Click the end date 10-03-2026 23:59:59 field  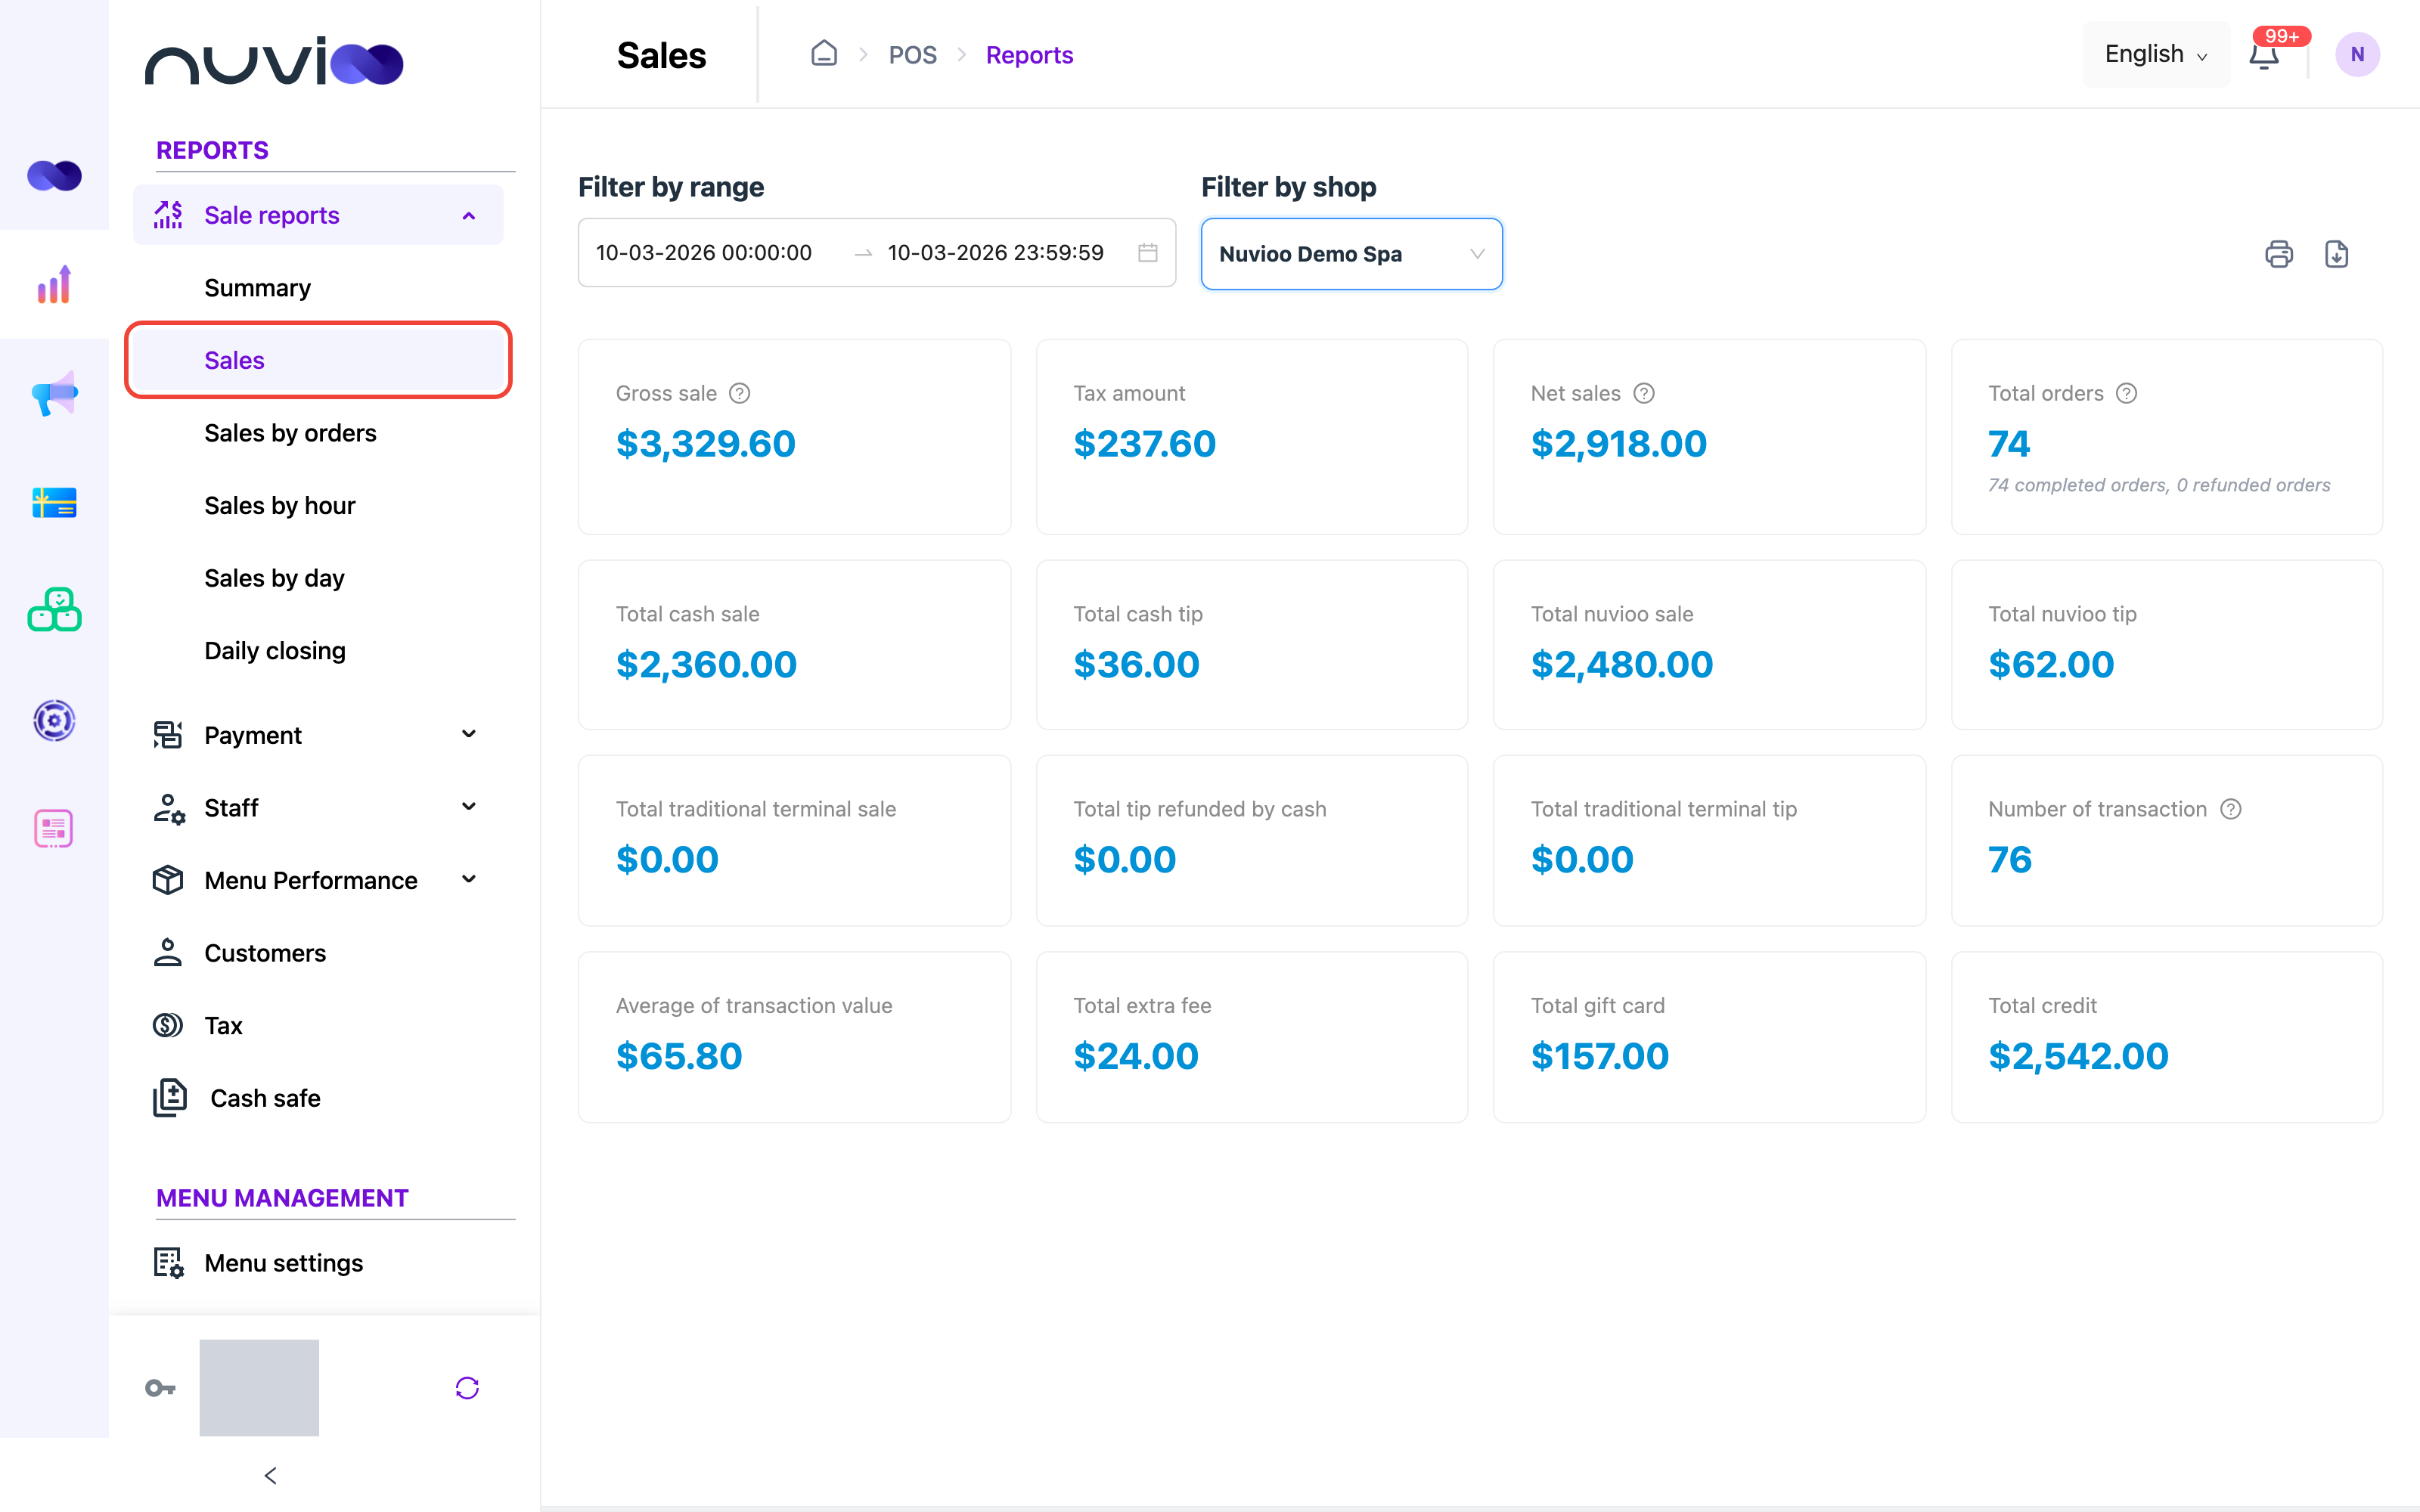point(996,253)
